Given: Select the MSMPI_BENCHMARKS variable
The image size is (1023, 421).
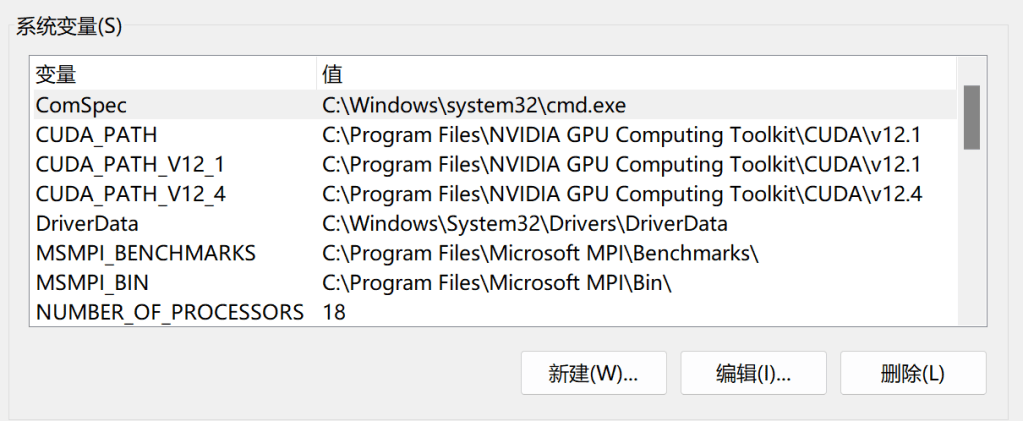Looking at the screenshot, I should pos(146,254).
